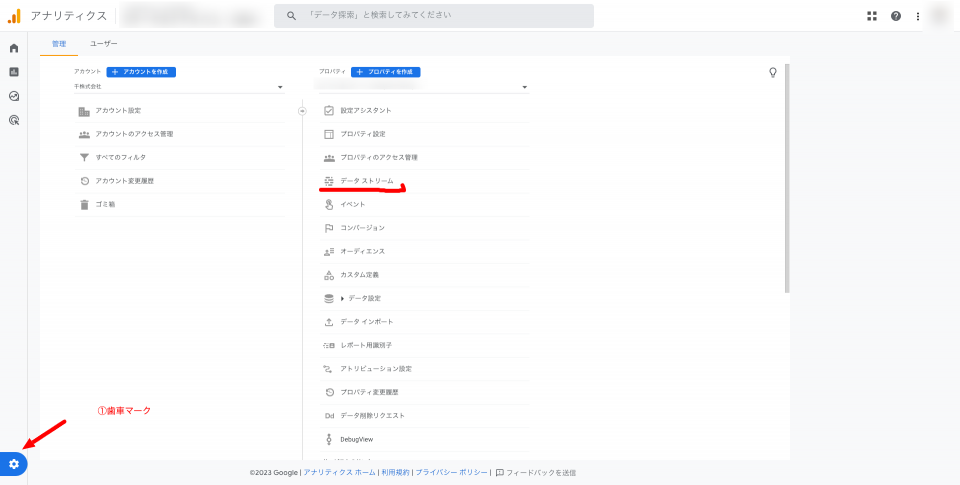The height and width of the screenshot is (485, 960).
Task: Switch to the ユーザー tab
Action: tap(103, 44)
